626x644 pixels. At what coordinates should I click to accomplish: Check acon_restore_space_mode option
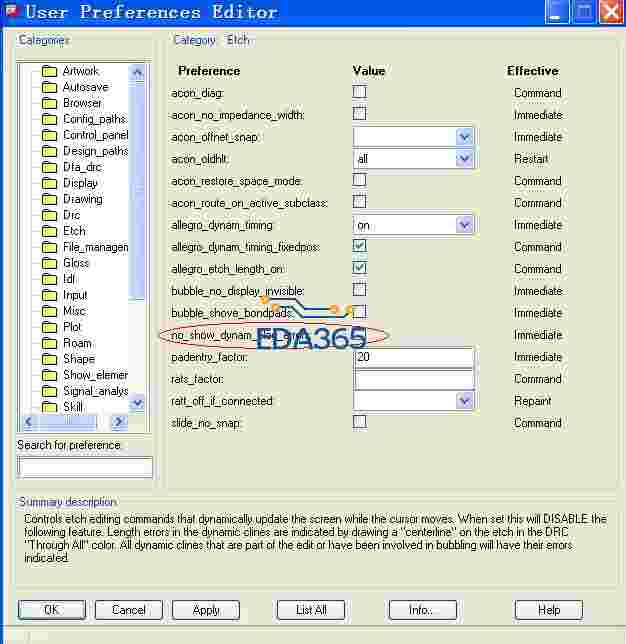point(359,179)
